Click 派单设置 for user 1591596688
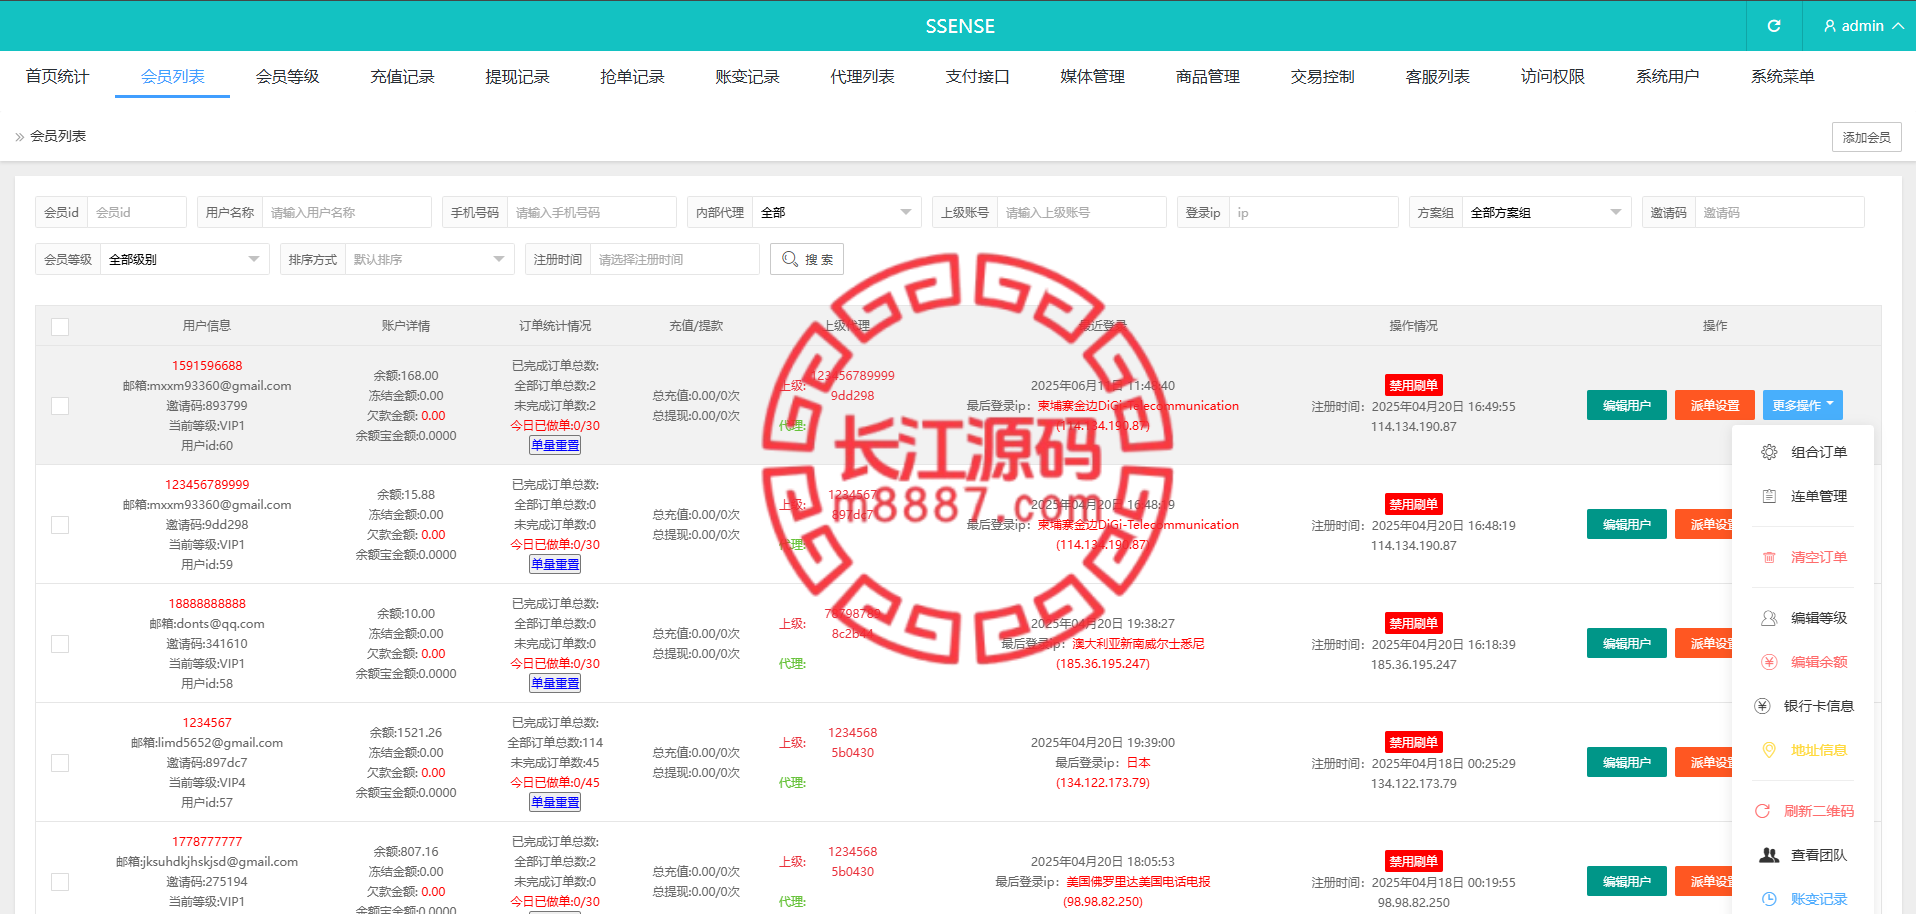 coord(1714,405)
